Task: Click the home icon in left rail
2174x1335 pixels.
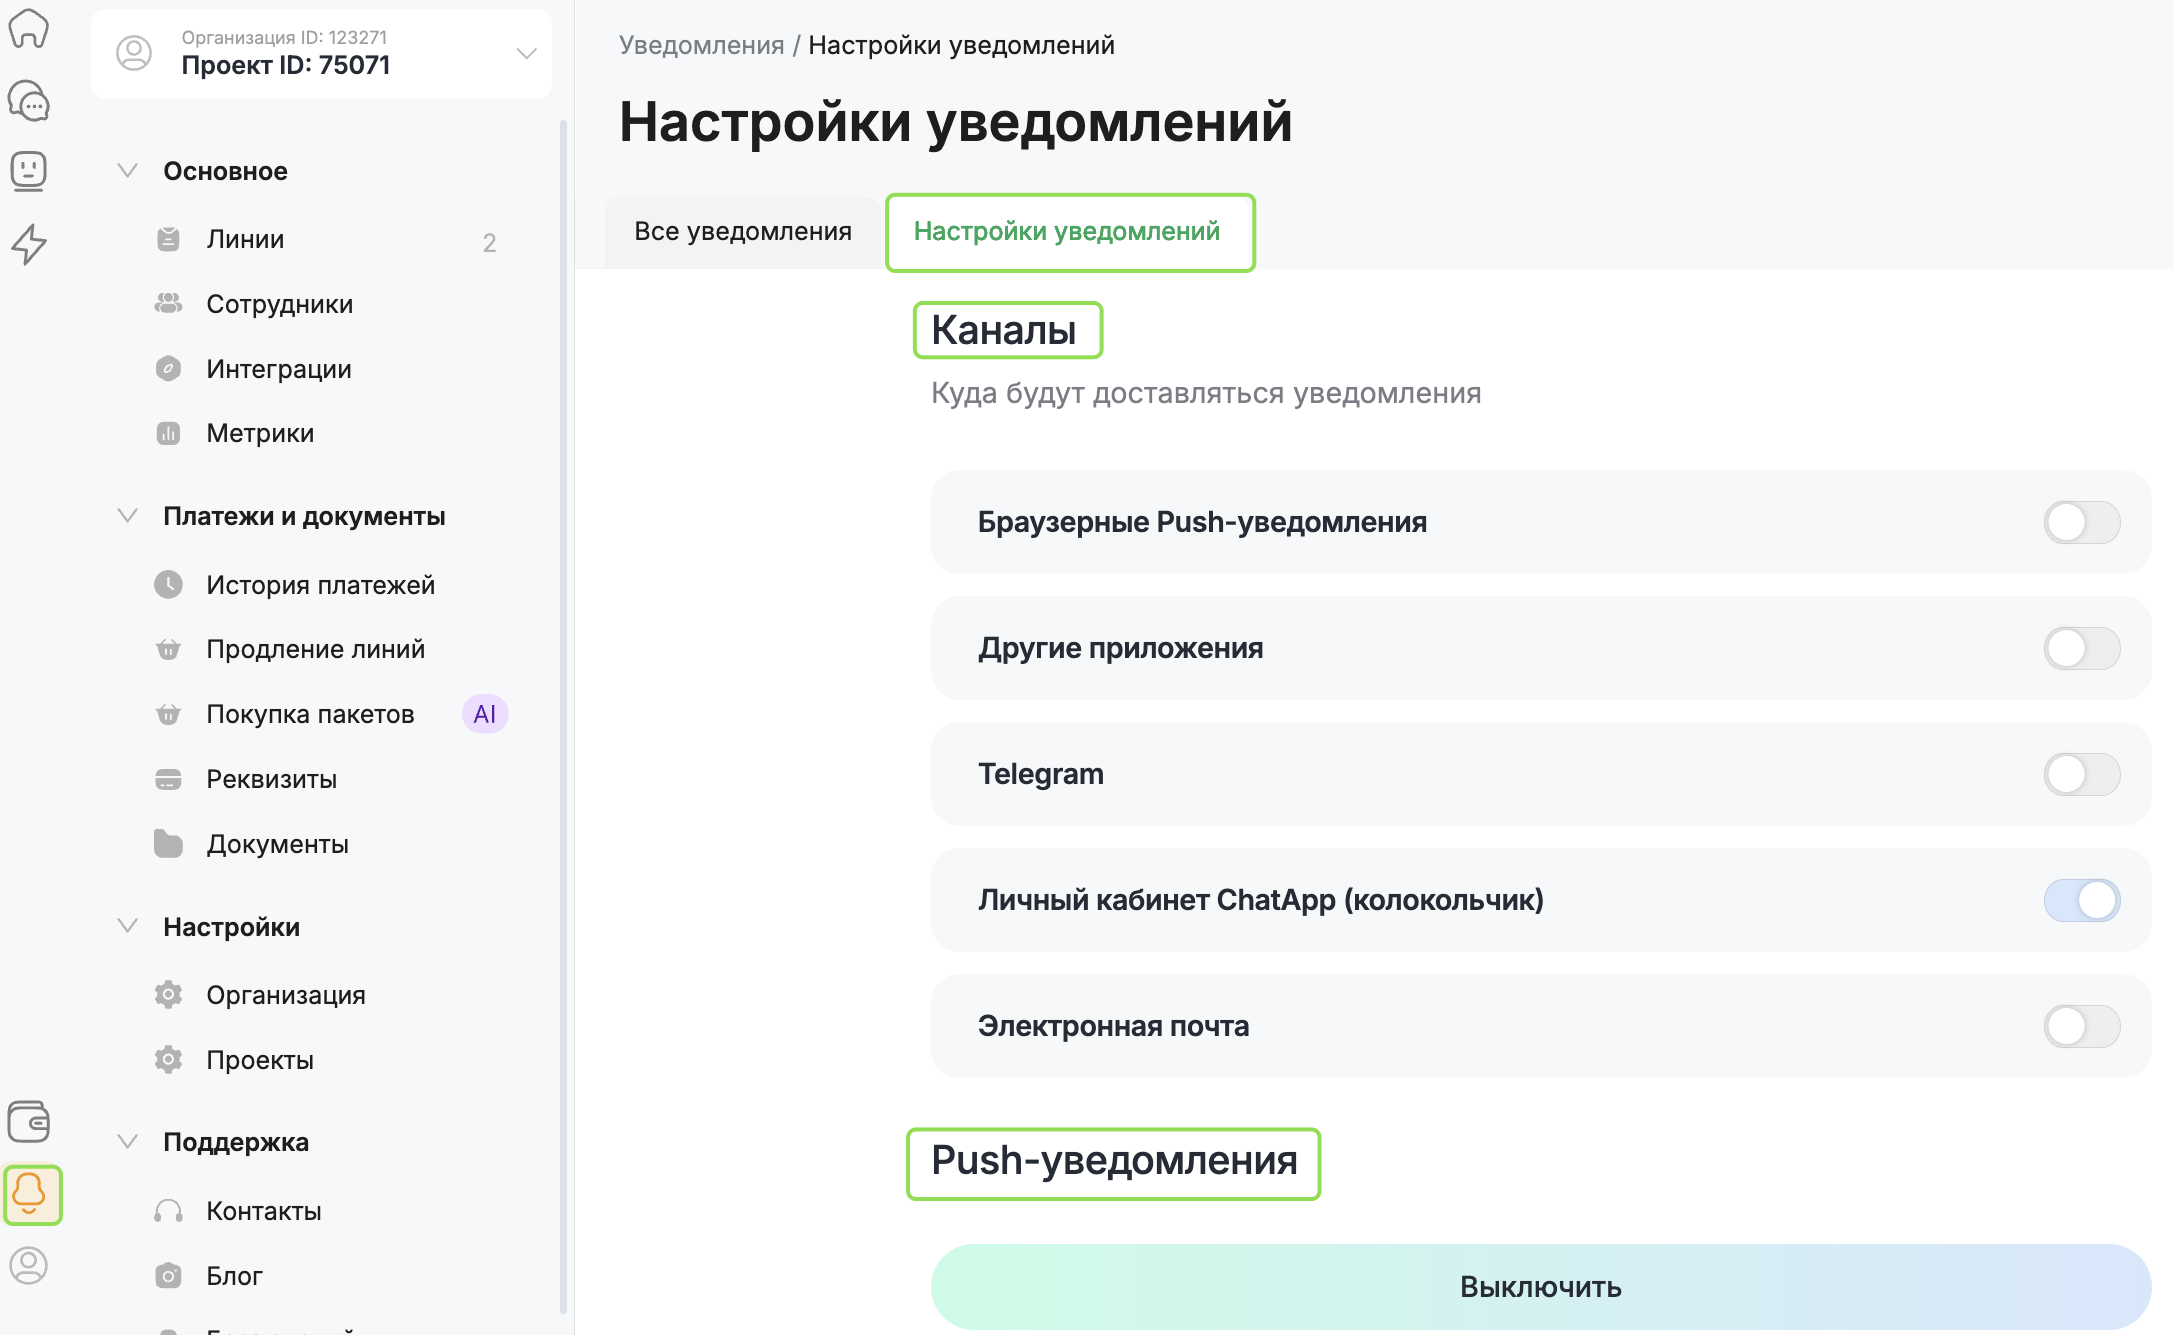Action: pos(29,28)
